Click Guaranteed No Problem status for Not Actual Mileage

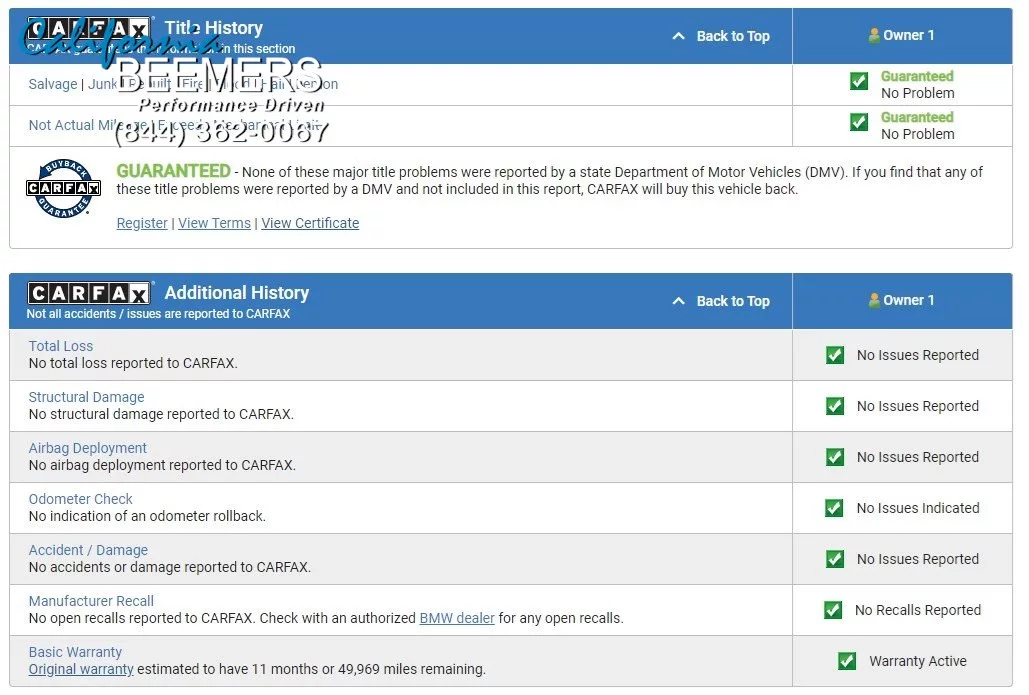pos(917,125)
